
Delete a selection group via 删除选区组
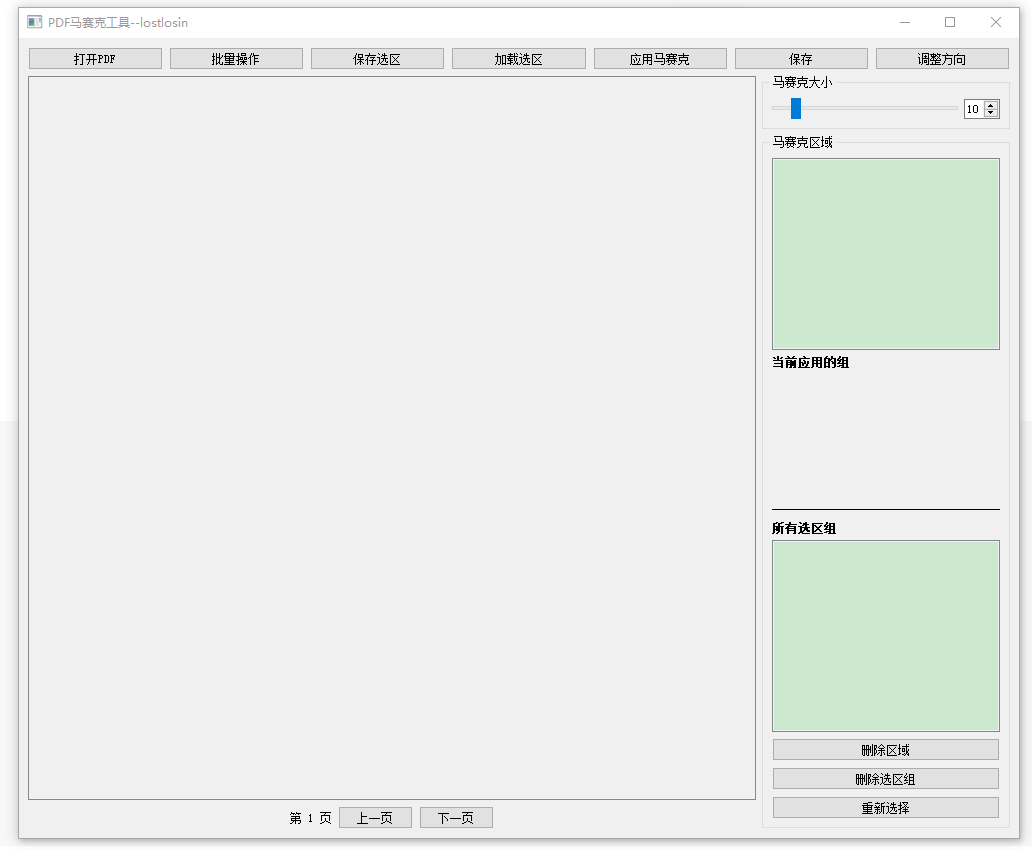coord(885,777)
